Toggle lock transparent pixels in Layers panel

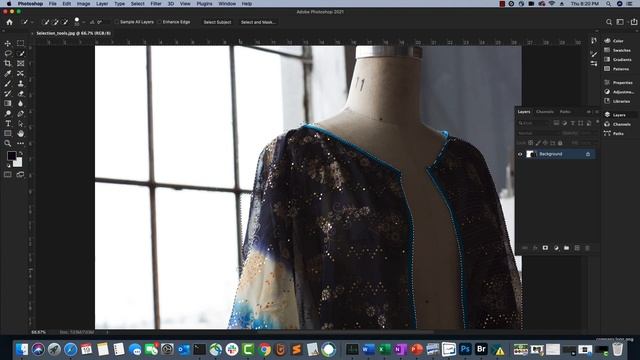[530, 143]
